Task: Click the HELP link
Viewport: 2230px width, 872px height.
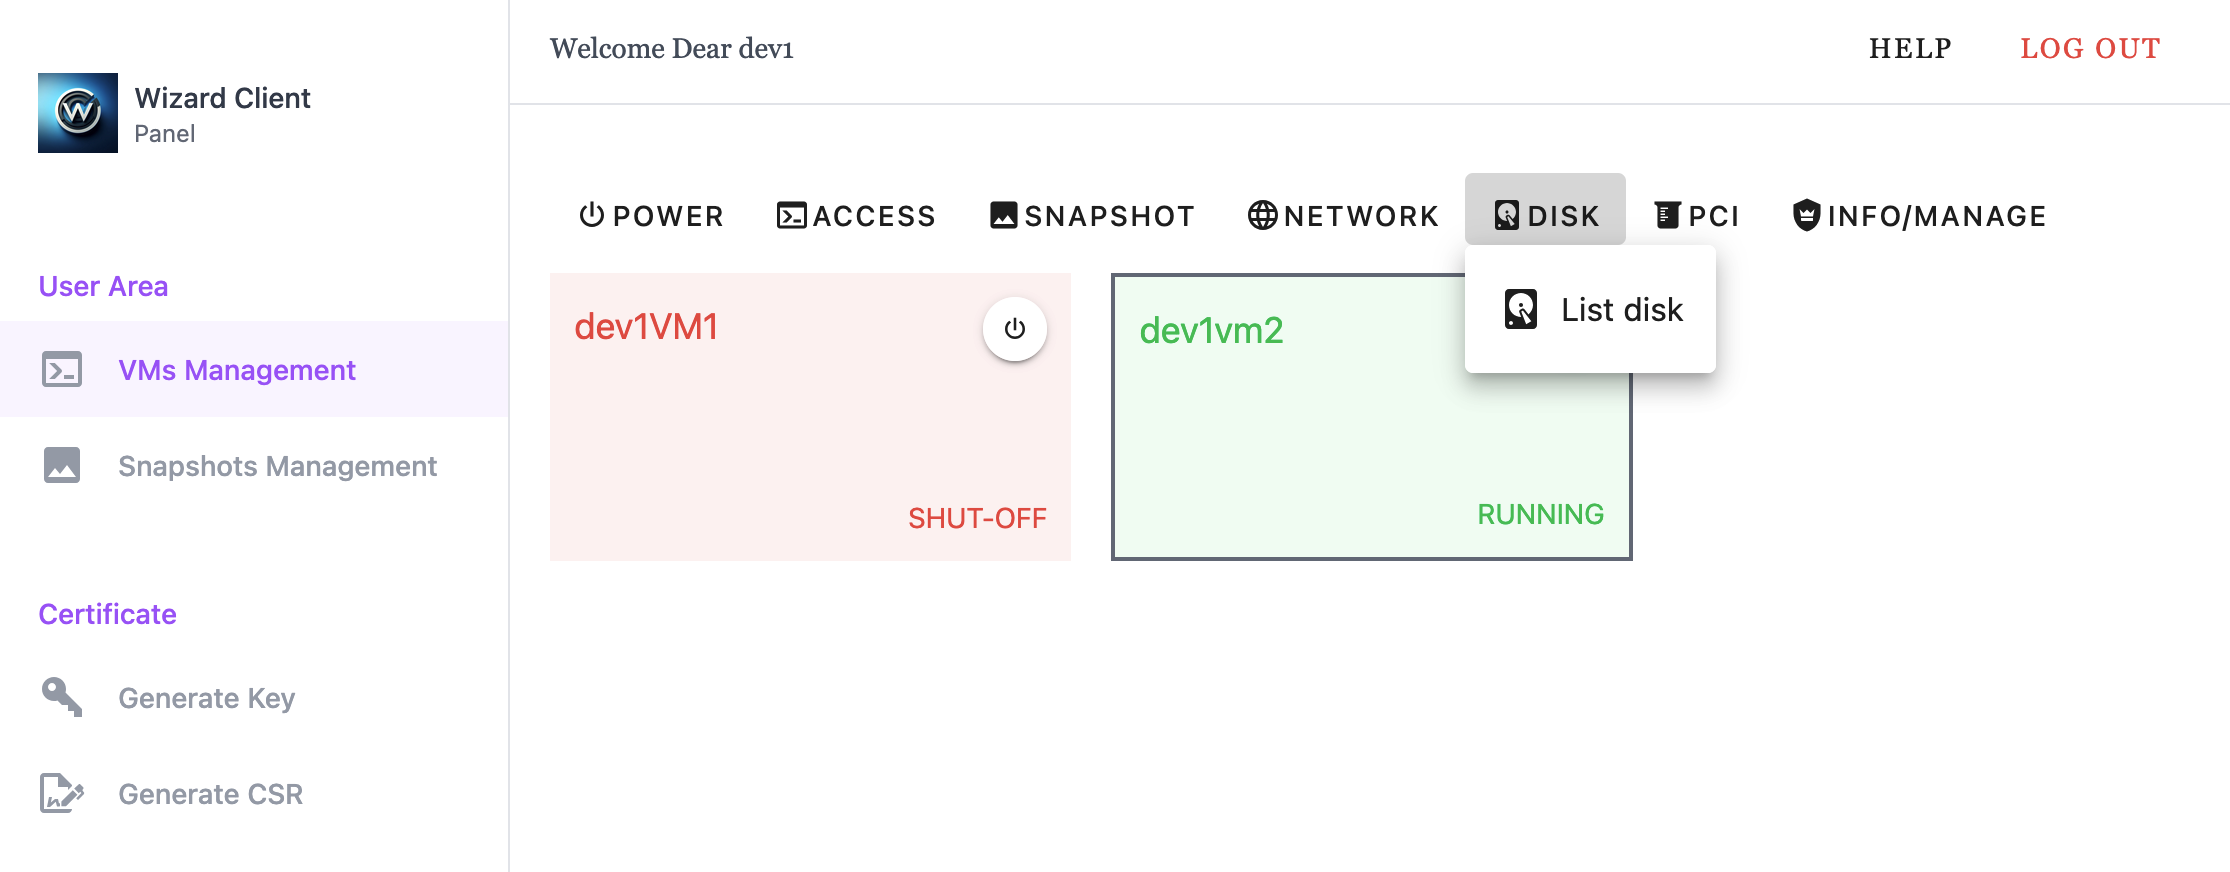Action: click(x=1910, y=49)
